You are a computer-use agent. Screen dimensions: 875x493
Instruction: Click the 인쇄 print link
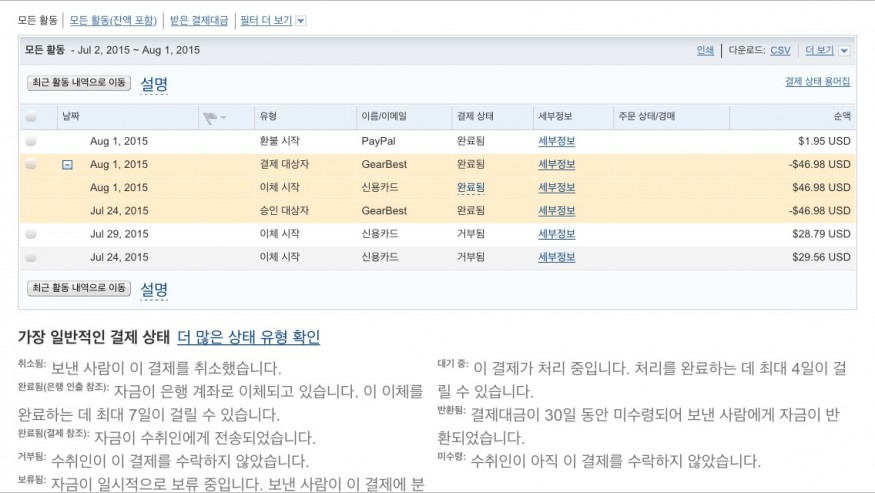click(x=705, y=50)
